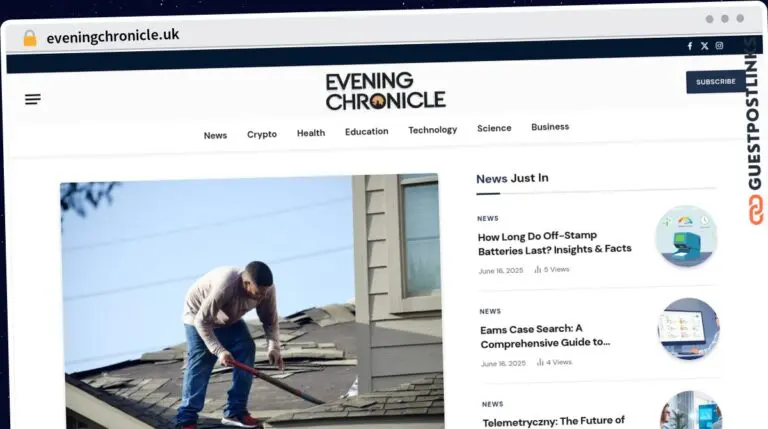Open the X (Twitter) social icon
Viewport: 768px width, 429px height.
[x=704, y=46]
